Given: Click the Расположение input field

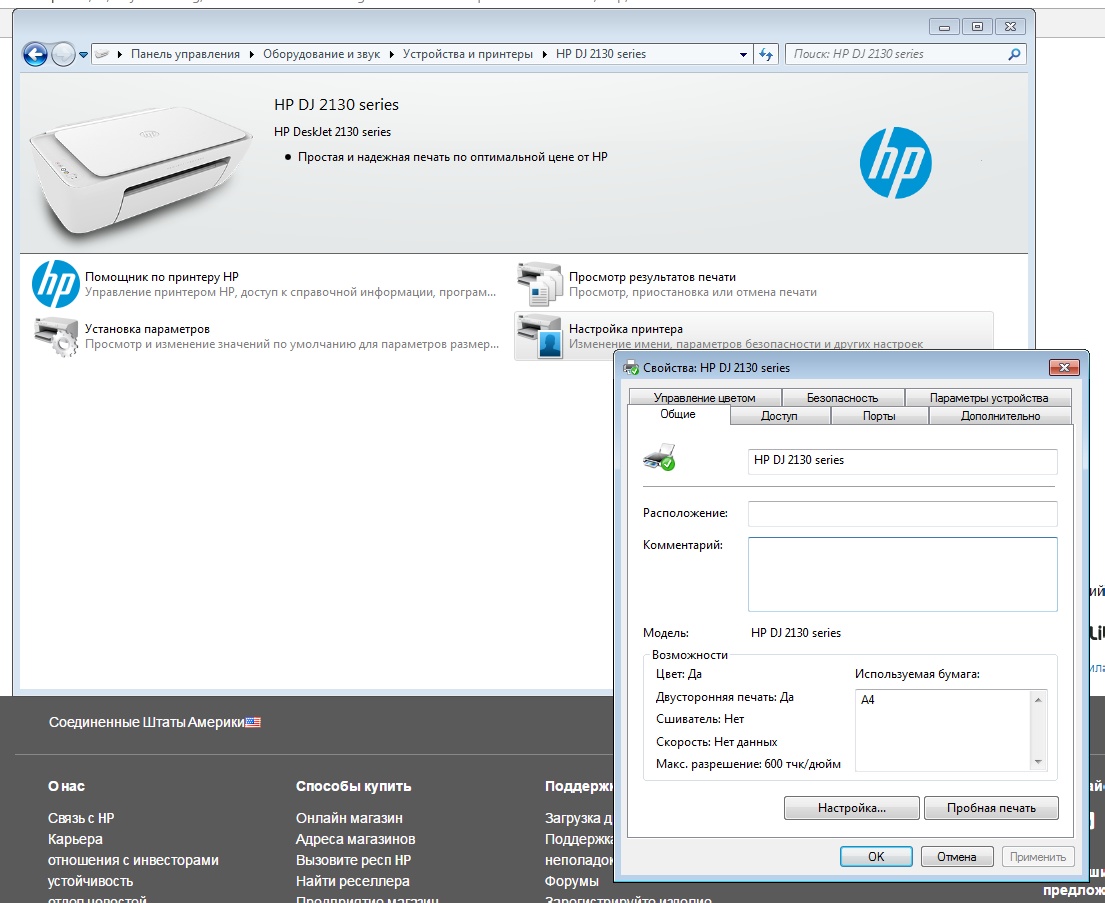Looking at the screenshot, I should pos(902,514).
